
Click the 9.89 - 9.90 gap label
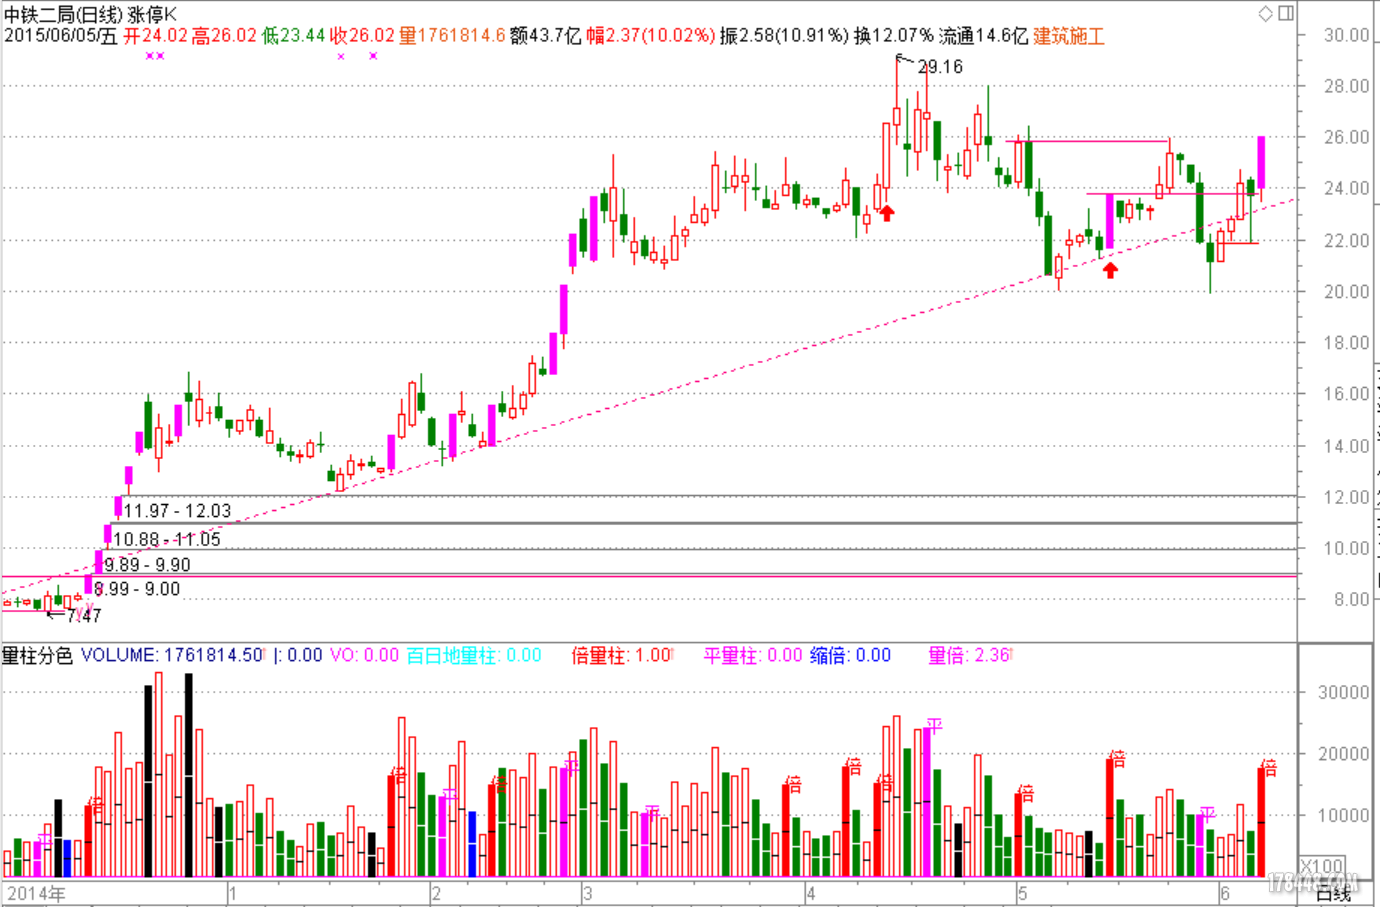tap(147, 565)
